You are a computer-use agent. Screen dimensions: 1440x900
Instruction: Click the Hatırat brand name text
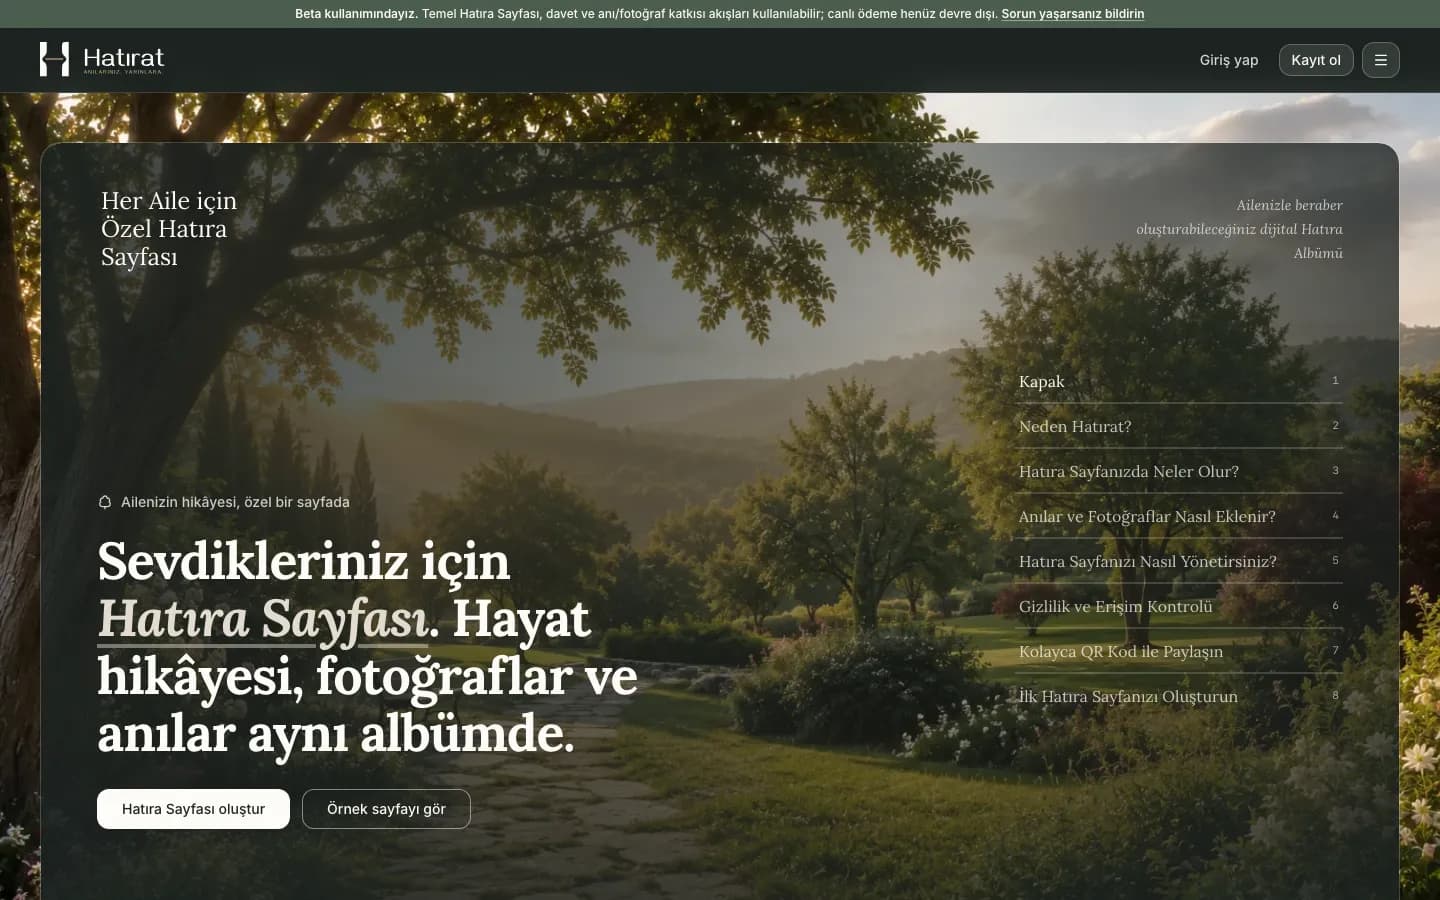click(x=124, y=57)
